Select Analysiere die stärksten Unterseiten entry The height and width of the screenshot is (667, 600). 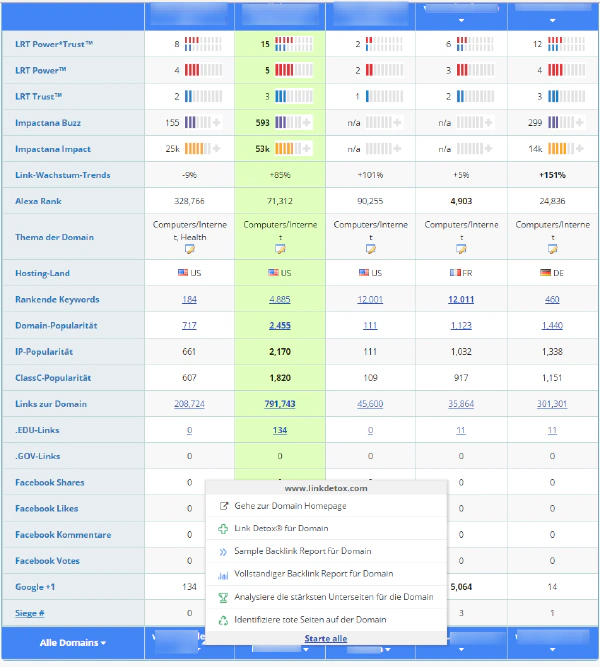(326, 597)
